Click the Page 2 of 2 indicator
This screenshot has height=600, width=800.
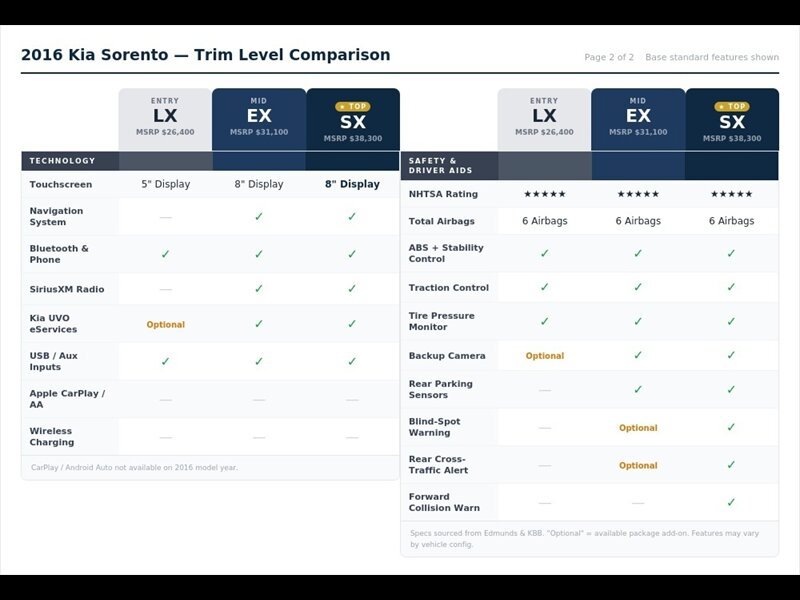[x=609, y=57]
